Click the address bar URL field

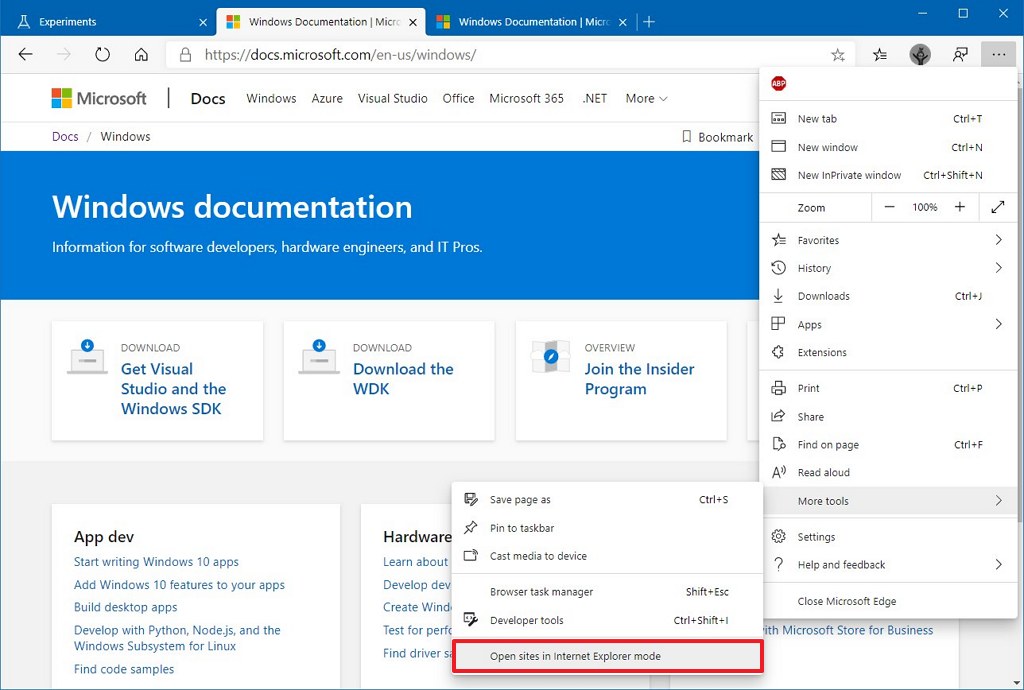pyautogui.click(x=500, y=55)
